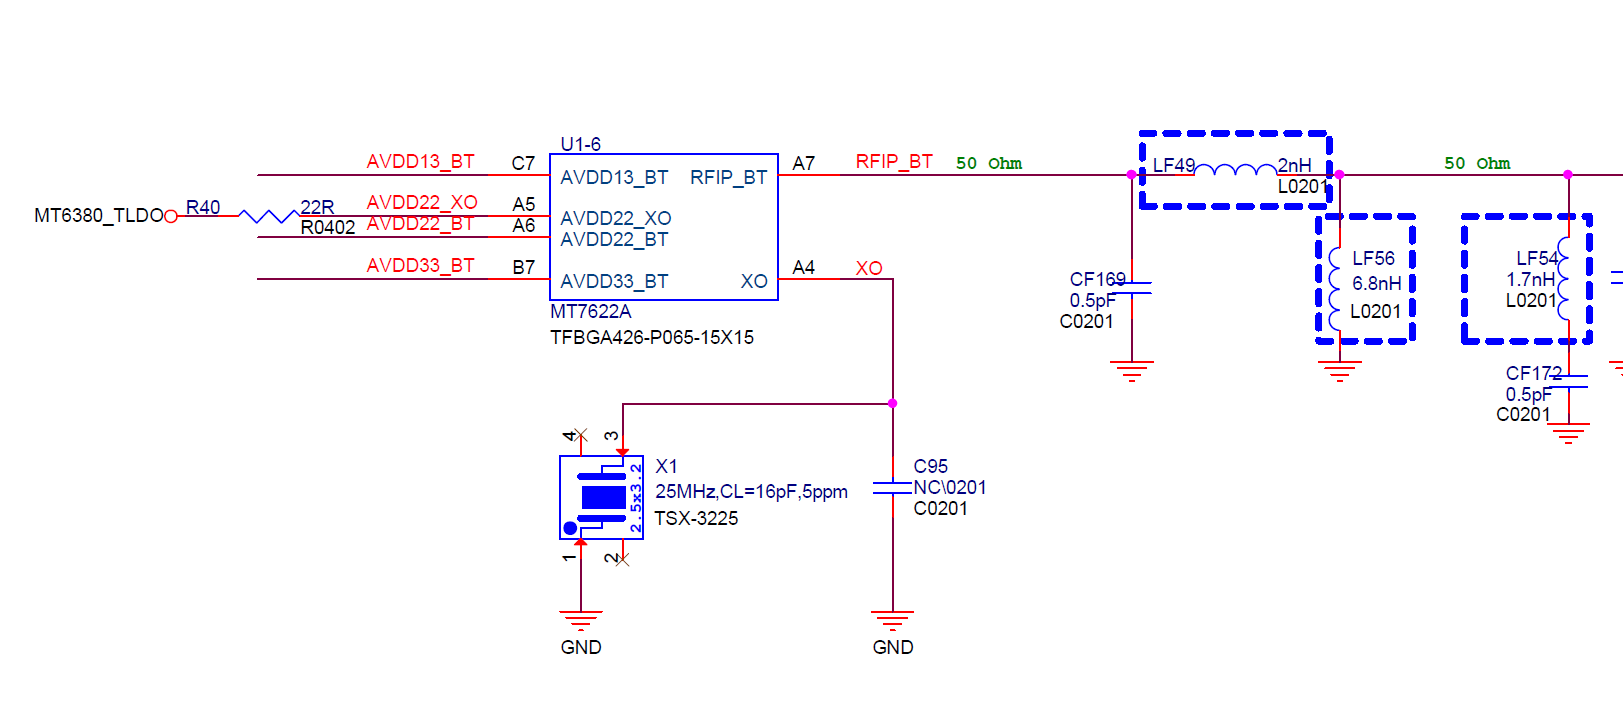Image resolution: width=1623 pixels, height=701 pixels.
Task: Click the ground symbol below CF172
Action: point(1568,433)
